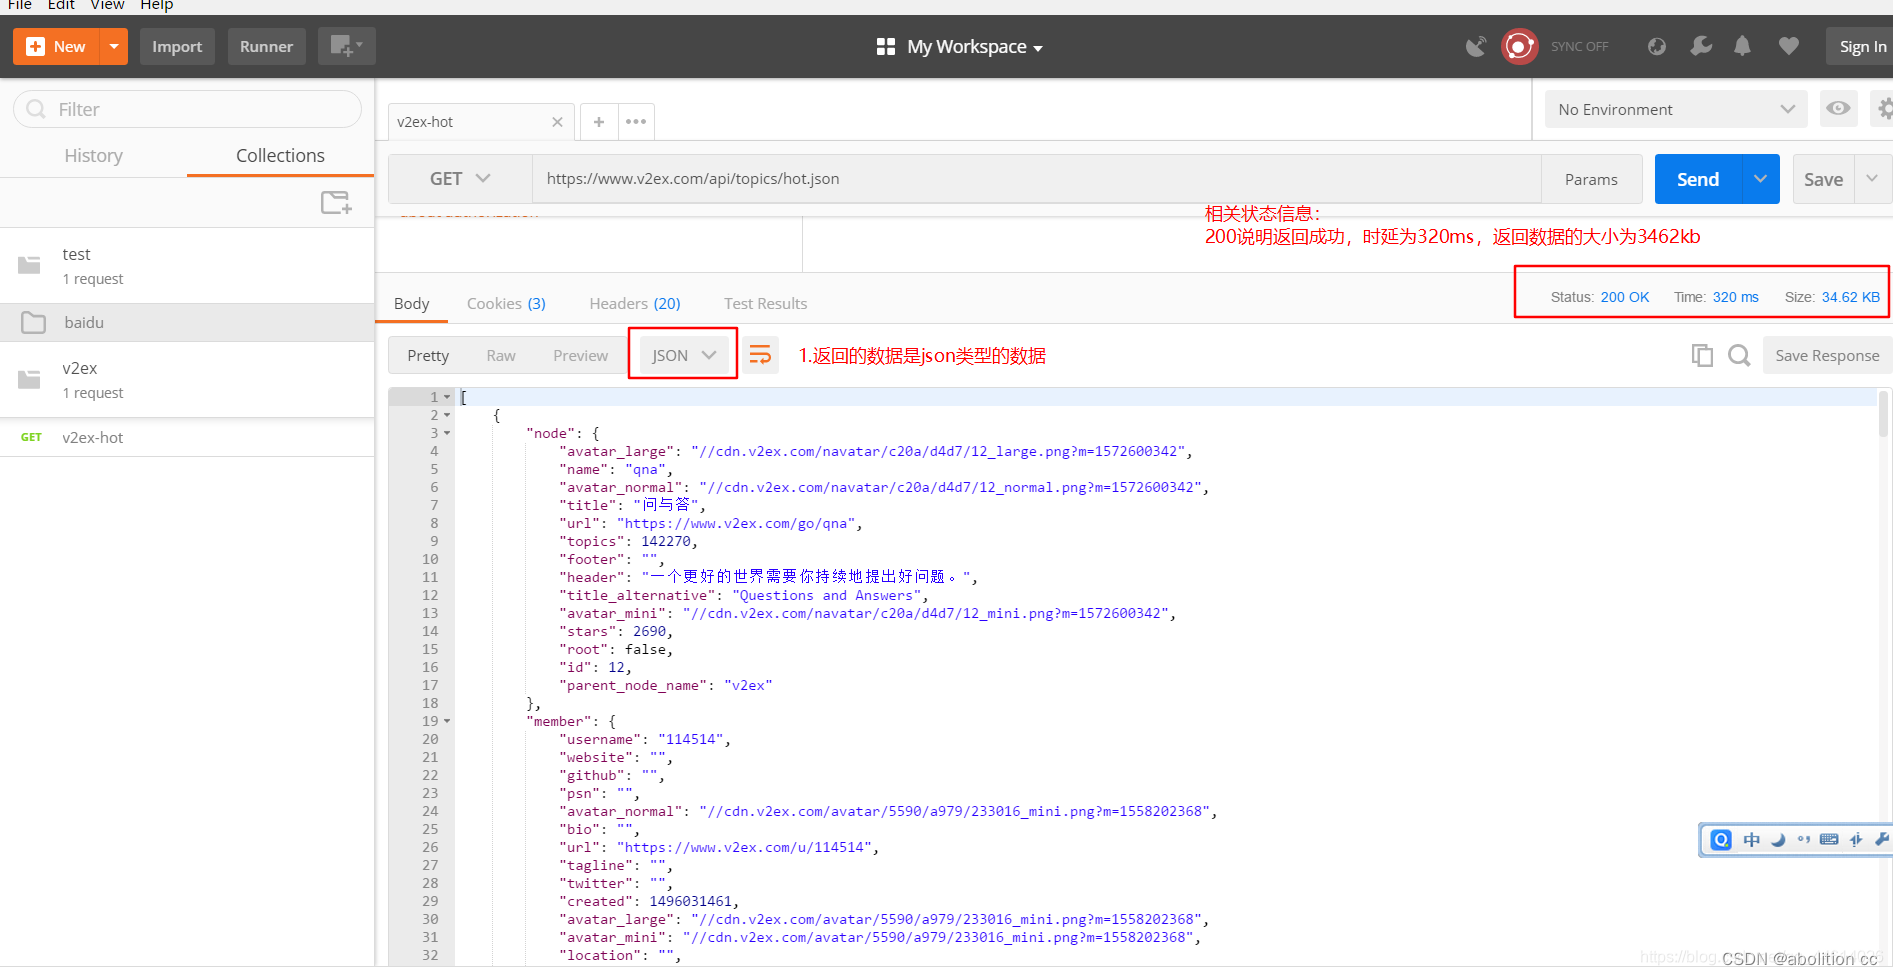Screen dimensions: 1893x975
Task: Open the Save dropdown arrow
Action: click(x=1872, y=179)
